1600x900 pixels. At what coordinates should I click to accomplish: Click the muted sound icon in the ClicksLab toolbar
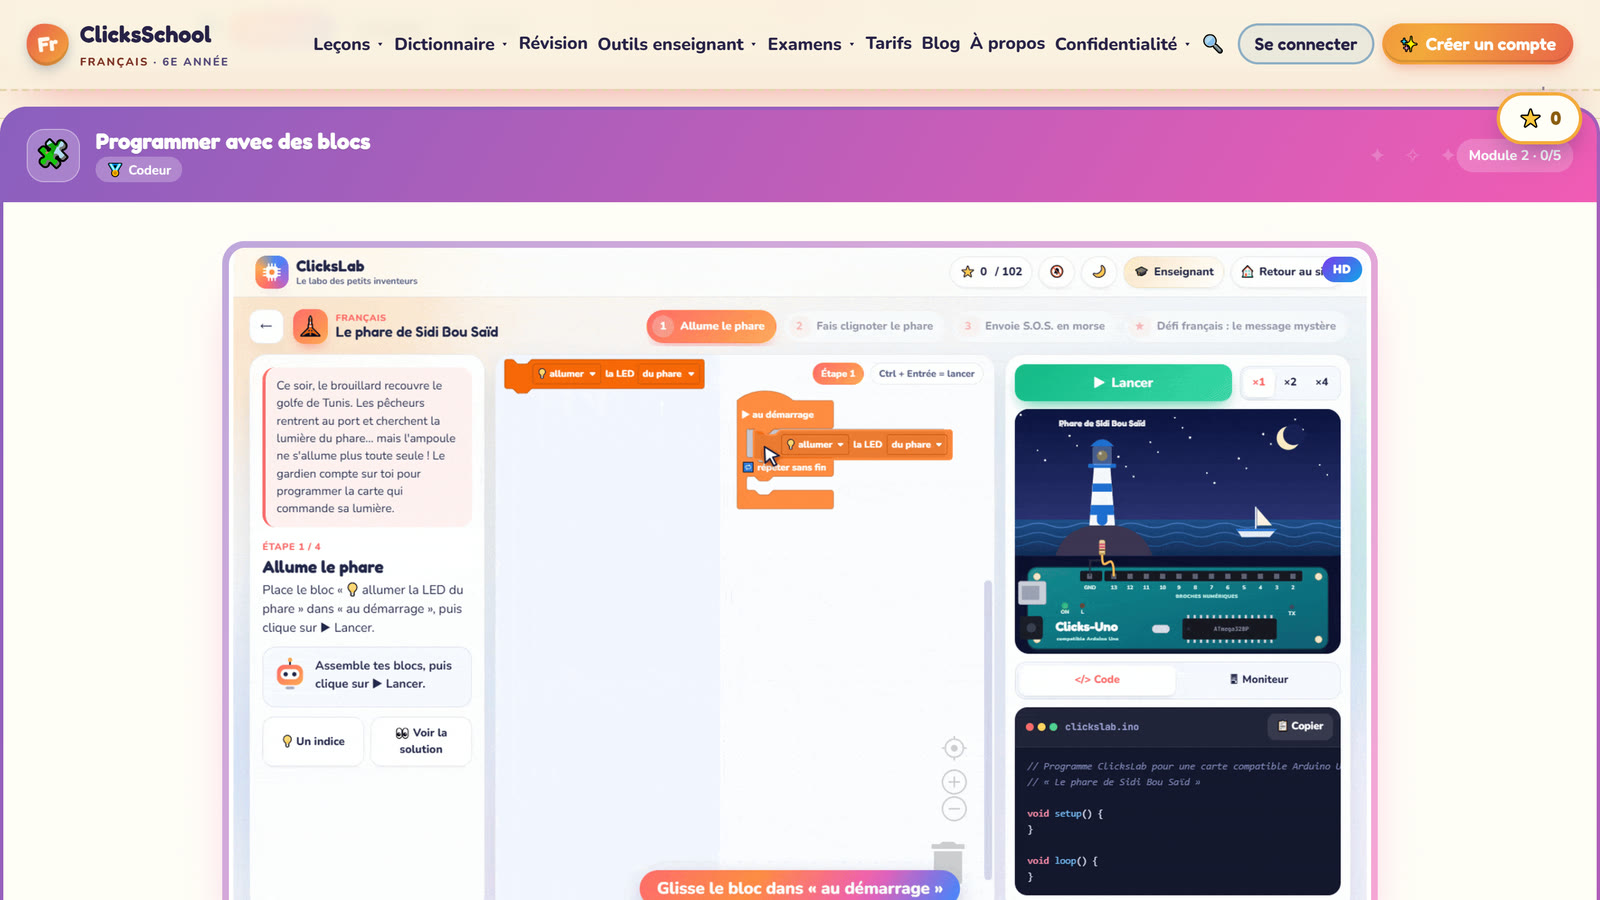click(1057, 271)
